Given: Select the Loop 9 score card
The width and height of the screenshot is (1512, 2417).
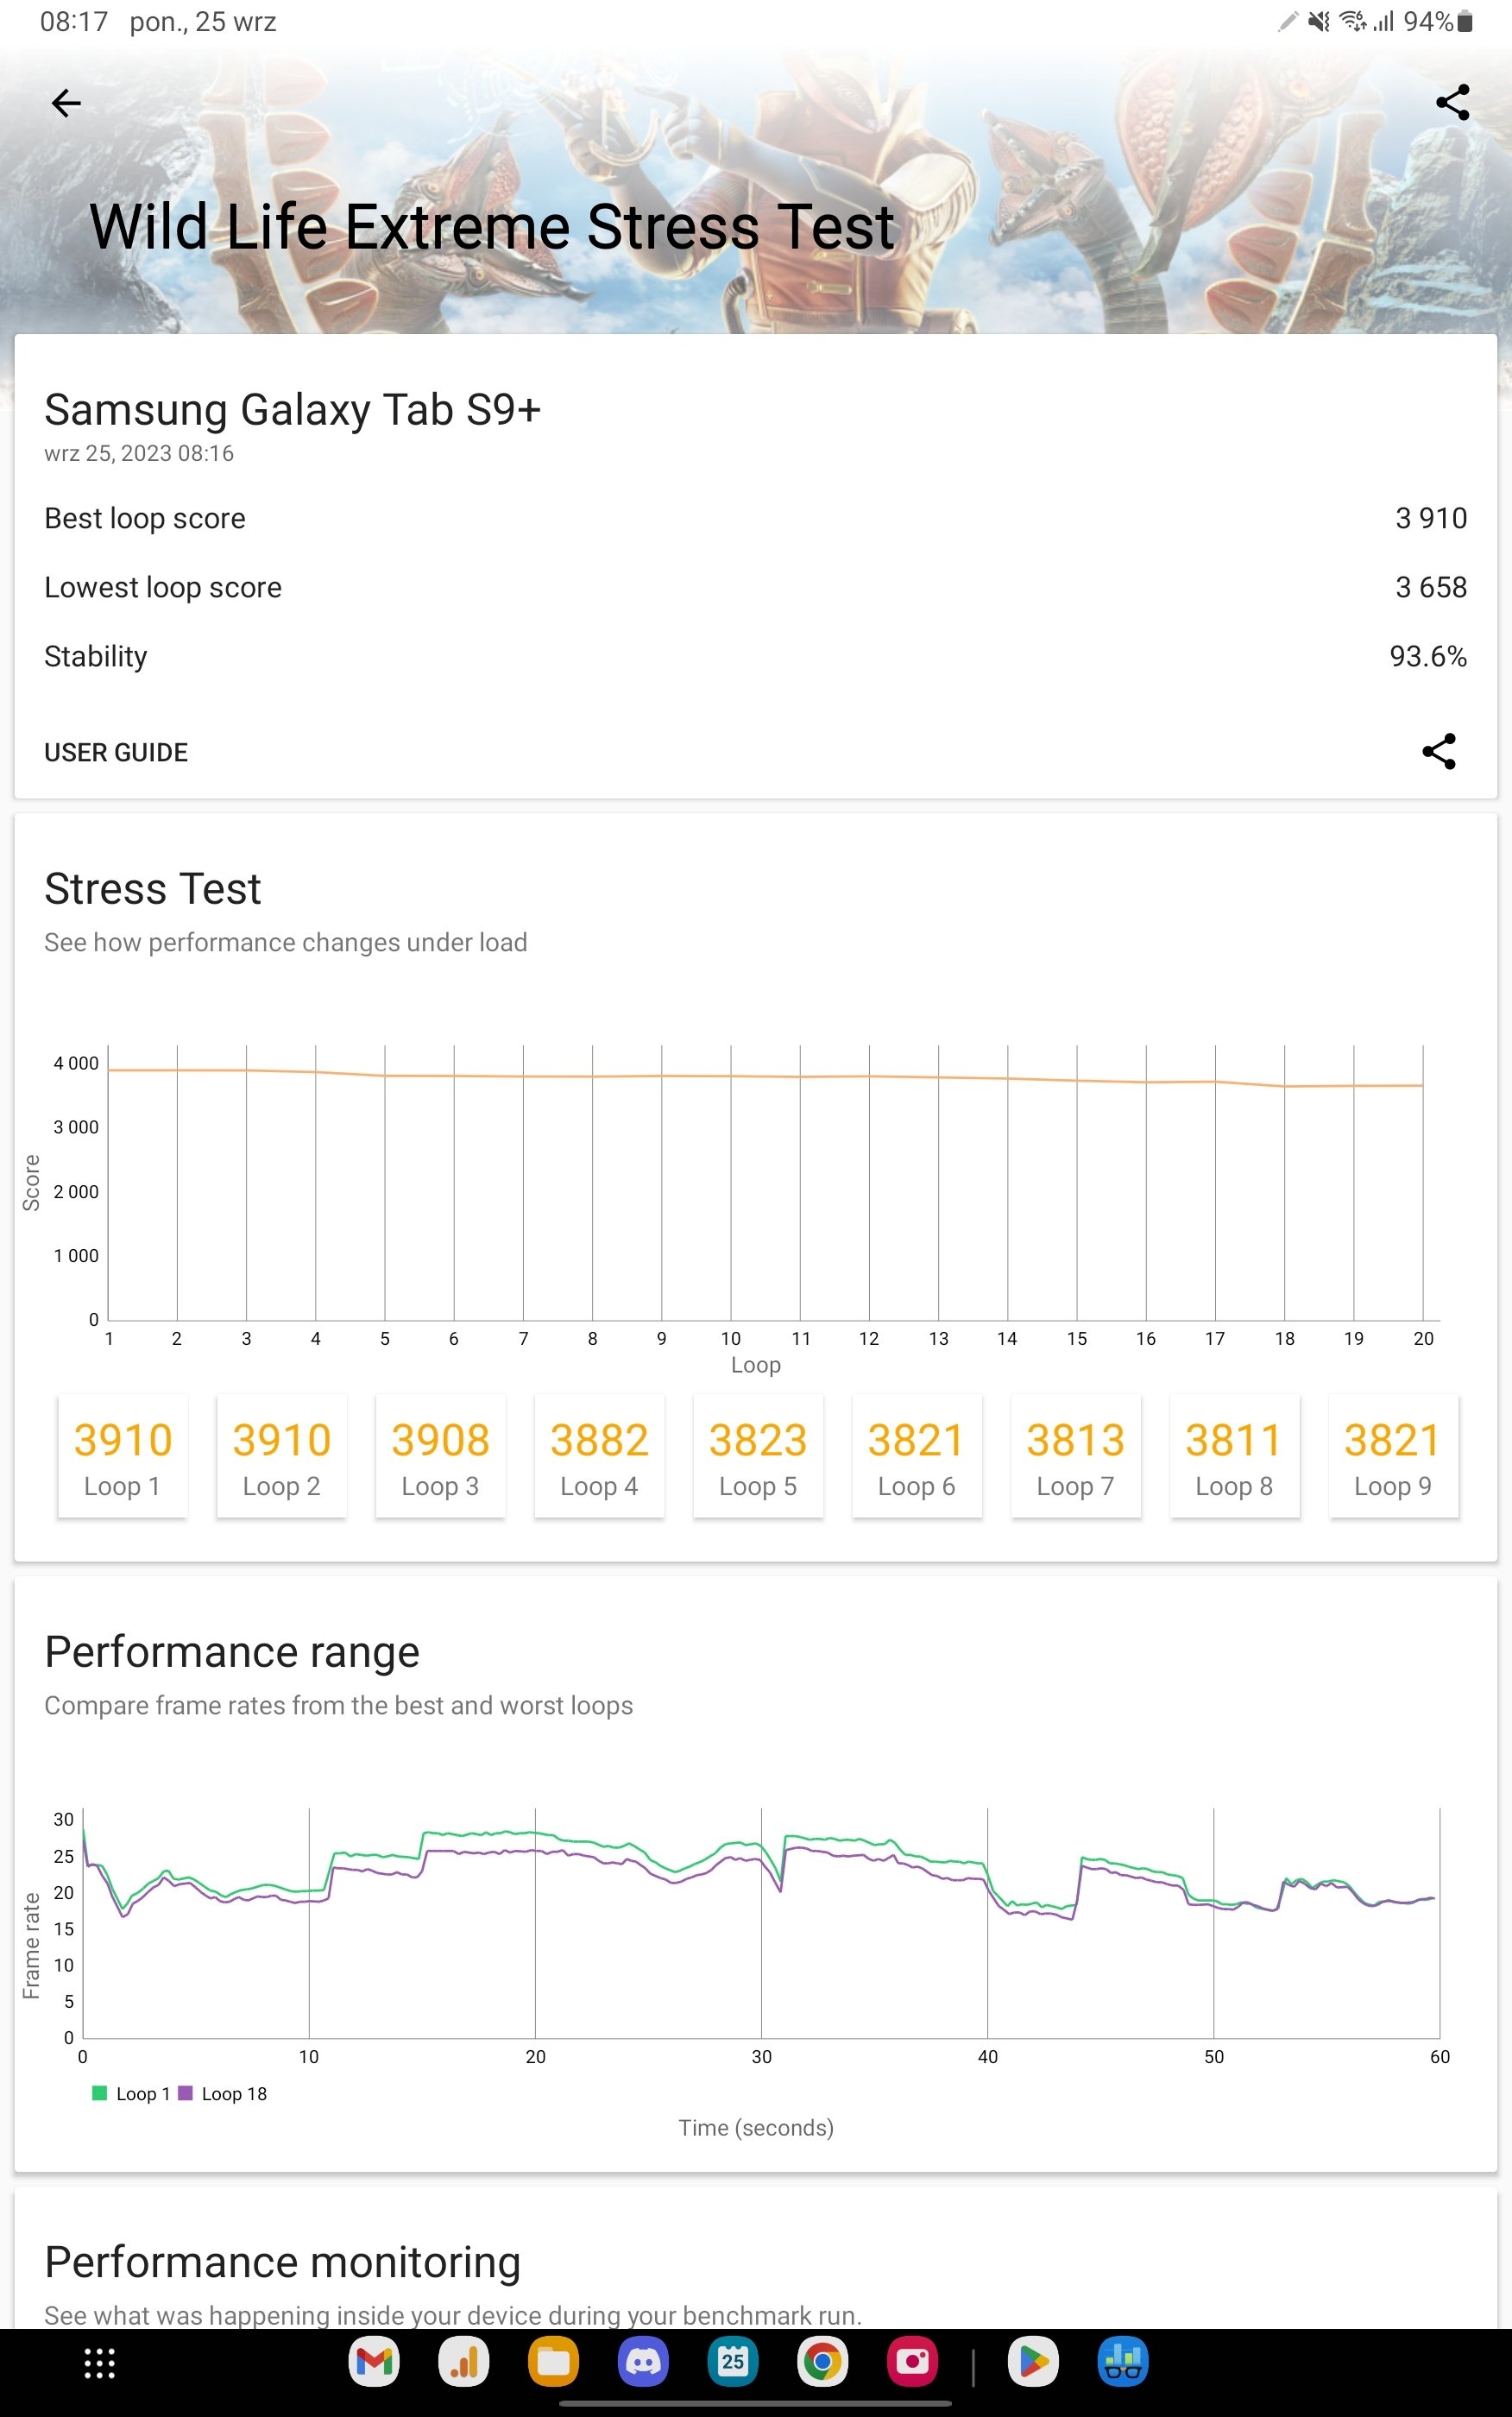Looking at the screenshot, I should (1393, 1457).
